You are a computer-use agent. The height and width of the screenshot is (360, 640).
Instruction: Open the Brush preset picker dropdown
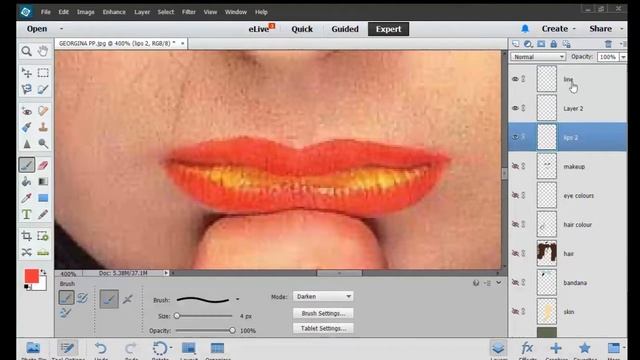pyautogui.click(x=238, y=300)
